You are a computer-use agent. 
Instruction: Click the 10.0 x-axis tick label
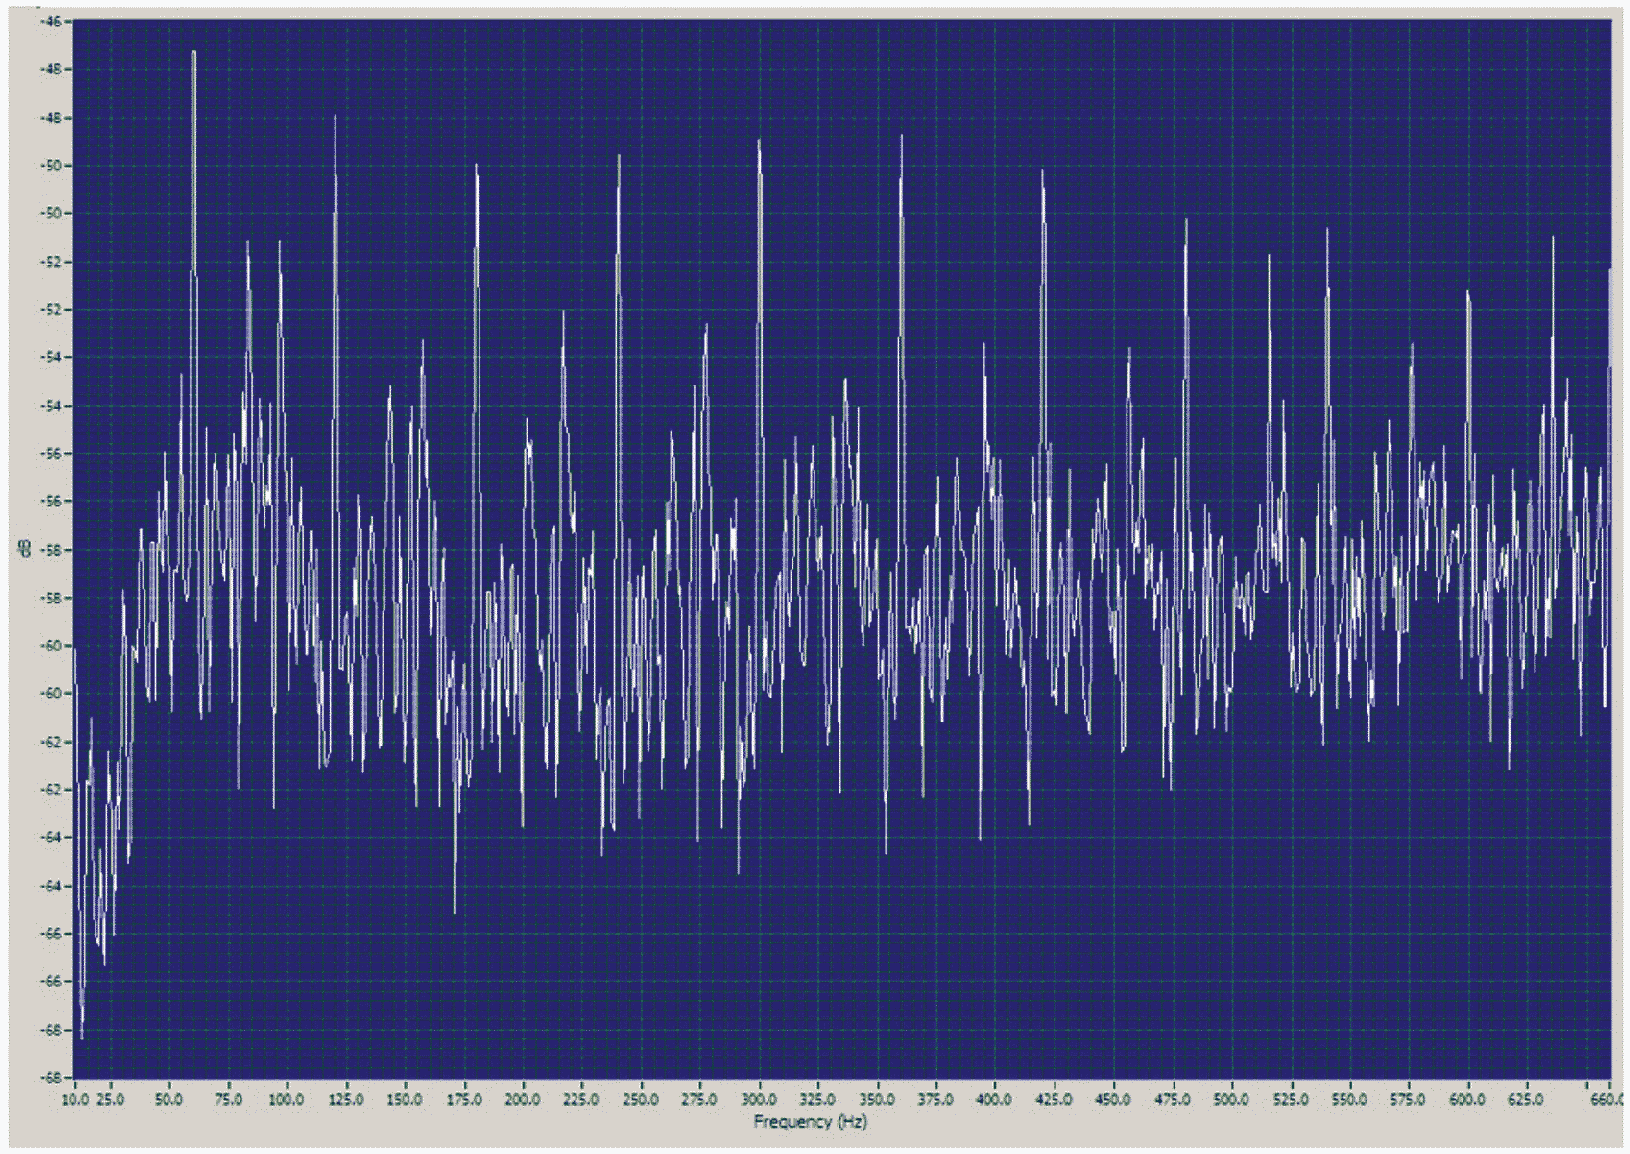click(75, 1100)
